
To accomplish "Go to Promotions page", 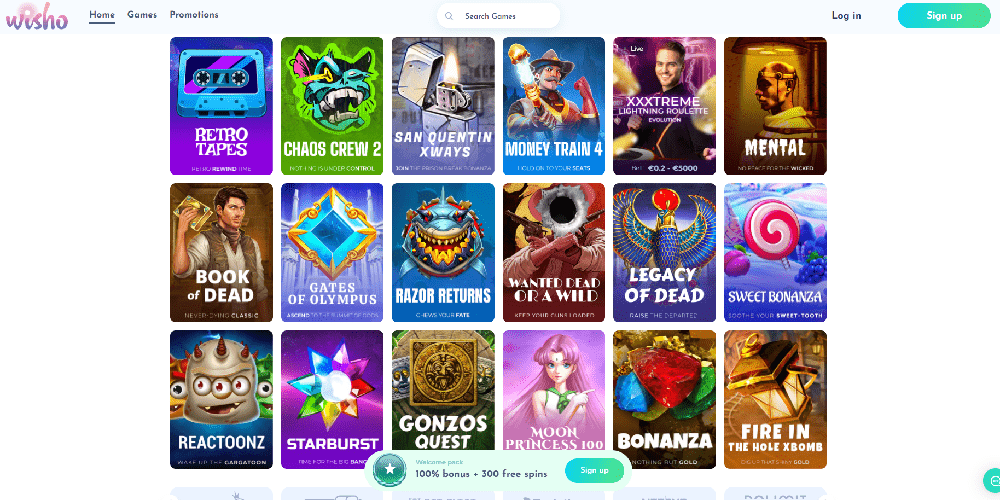I will (194, 15).
